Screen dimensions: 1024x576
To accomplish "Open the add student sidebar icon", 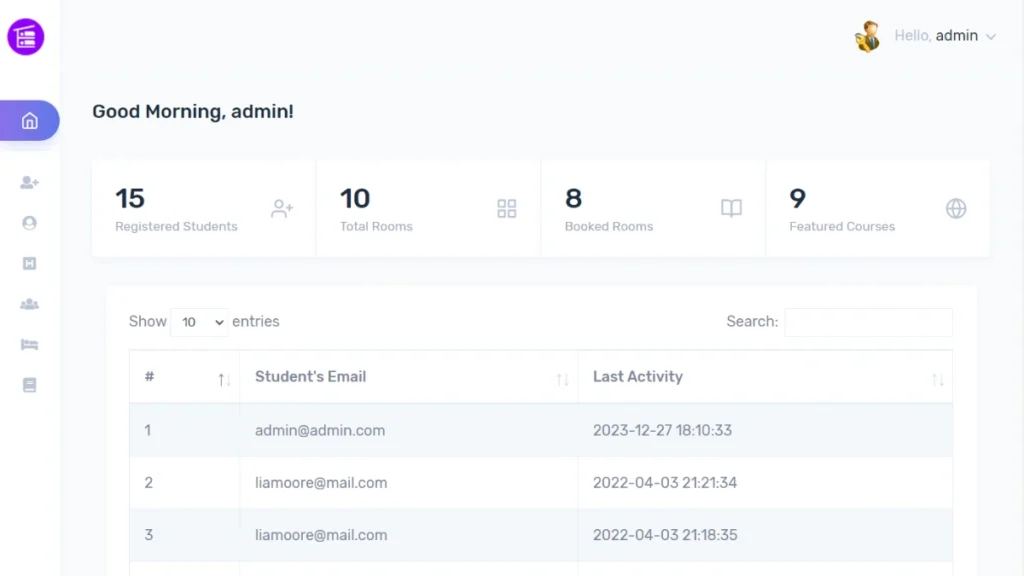I will 29,182.
